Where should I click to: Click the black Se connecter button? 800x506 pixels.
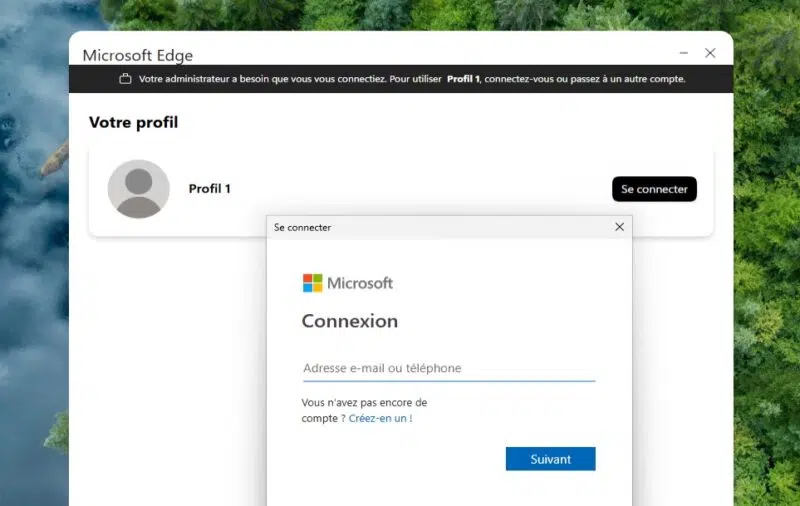click(x=654, y=189)
